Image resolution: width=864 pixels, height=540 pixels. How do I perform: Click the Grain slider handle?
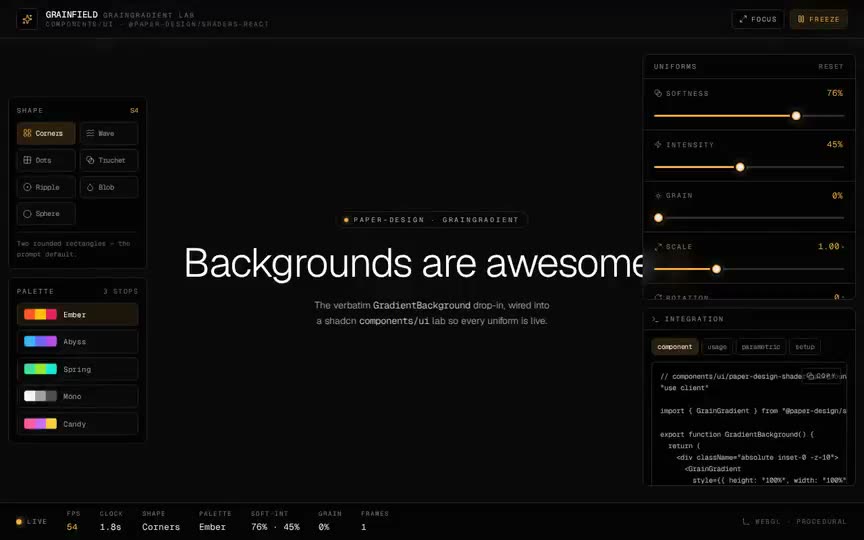[x=658, y=218]
